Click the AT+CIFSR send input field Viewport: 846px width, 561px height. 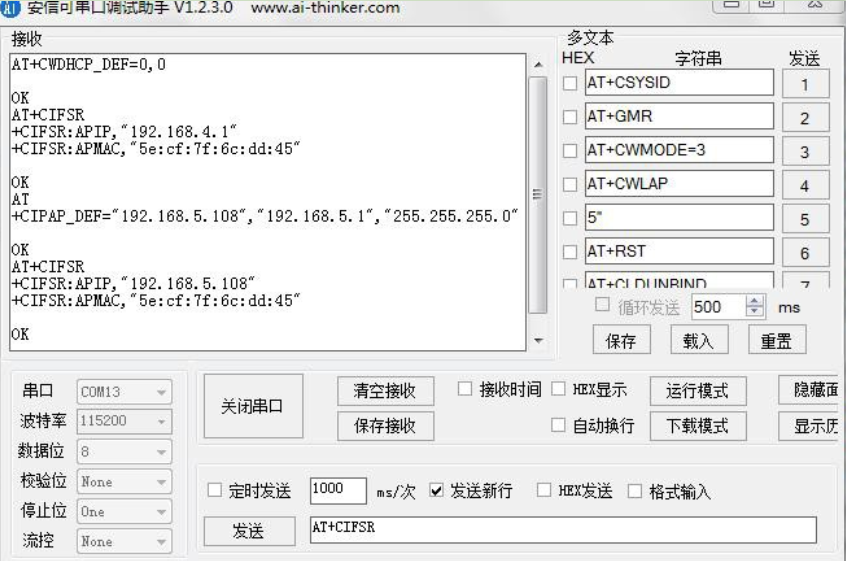[562, 530]
